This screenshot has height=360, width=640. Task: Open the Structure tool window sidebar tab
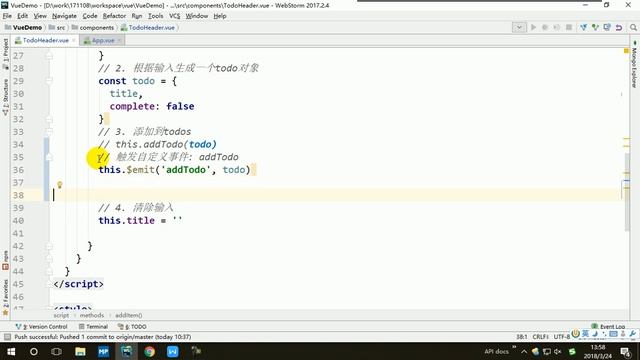click(5, 97)
